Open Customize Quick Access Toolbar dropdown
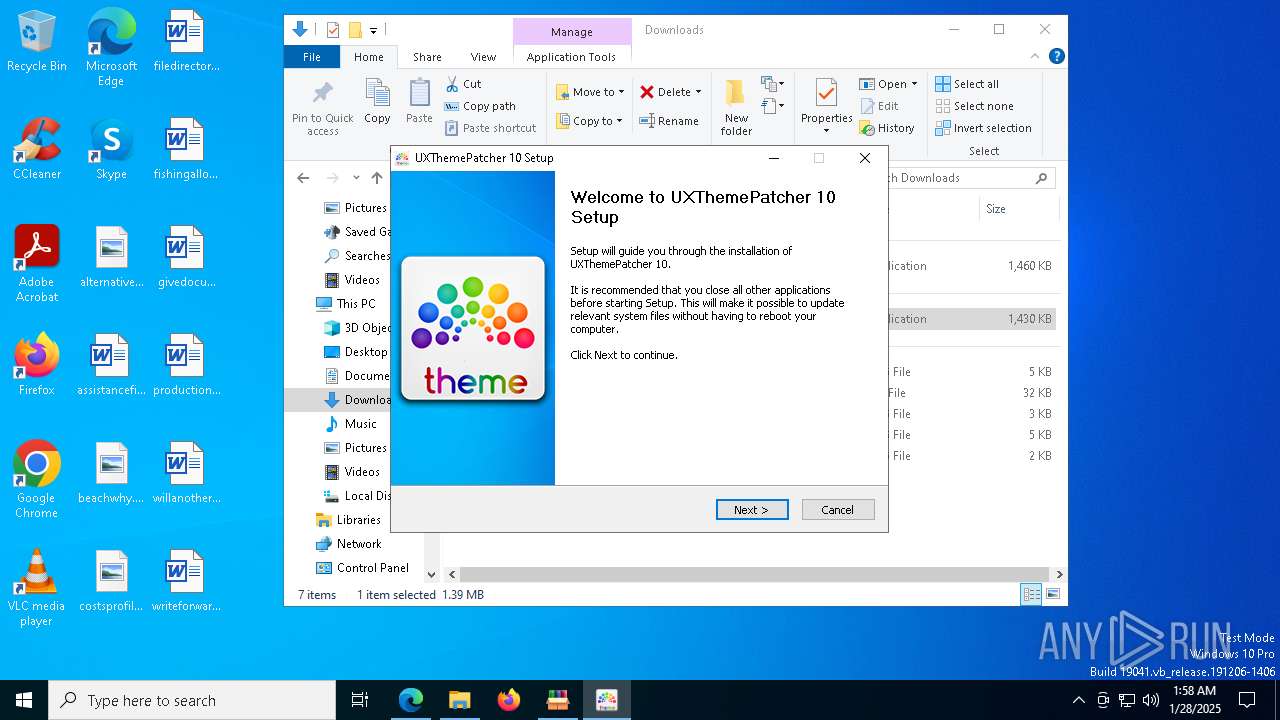 373,31
